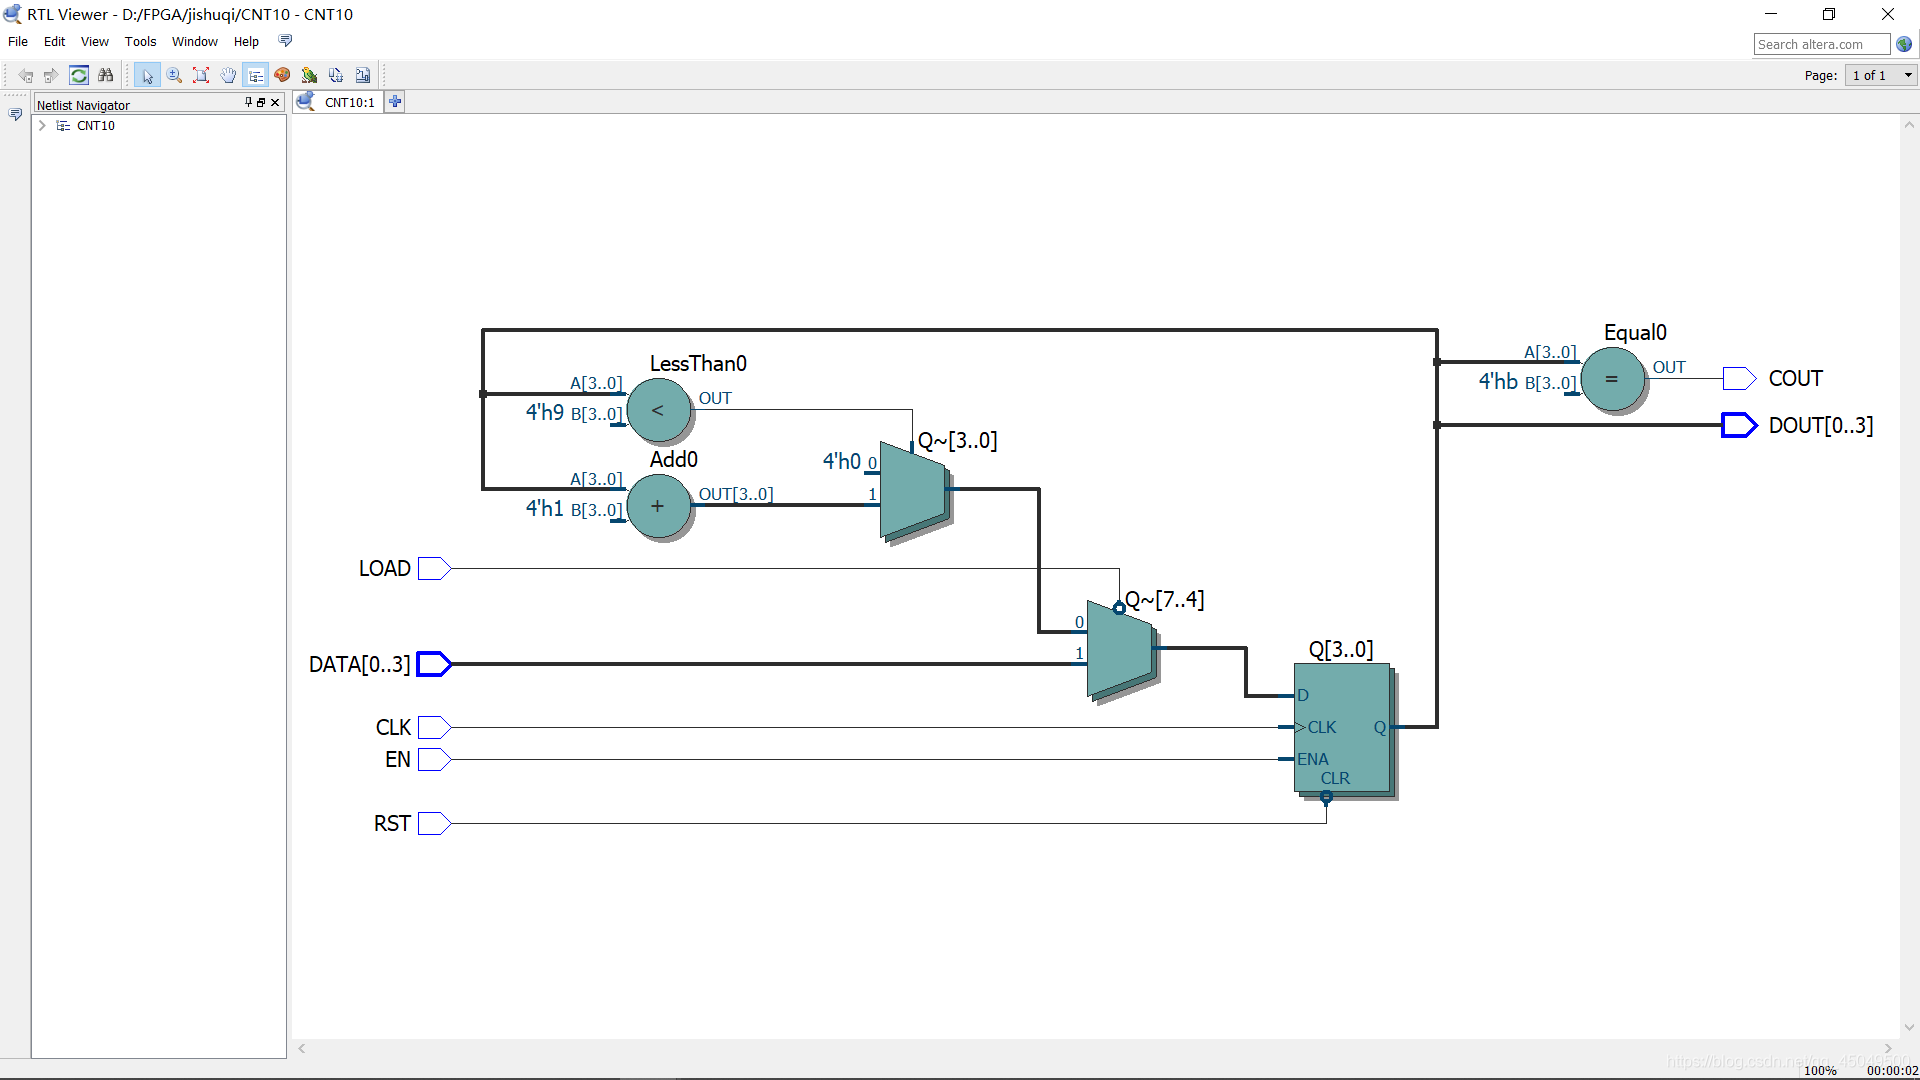Click the OUT[3..0] label of Add0
This screenshot has width=1920, height=1080.
(736, 494)
